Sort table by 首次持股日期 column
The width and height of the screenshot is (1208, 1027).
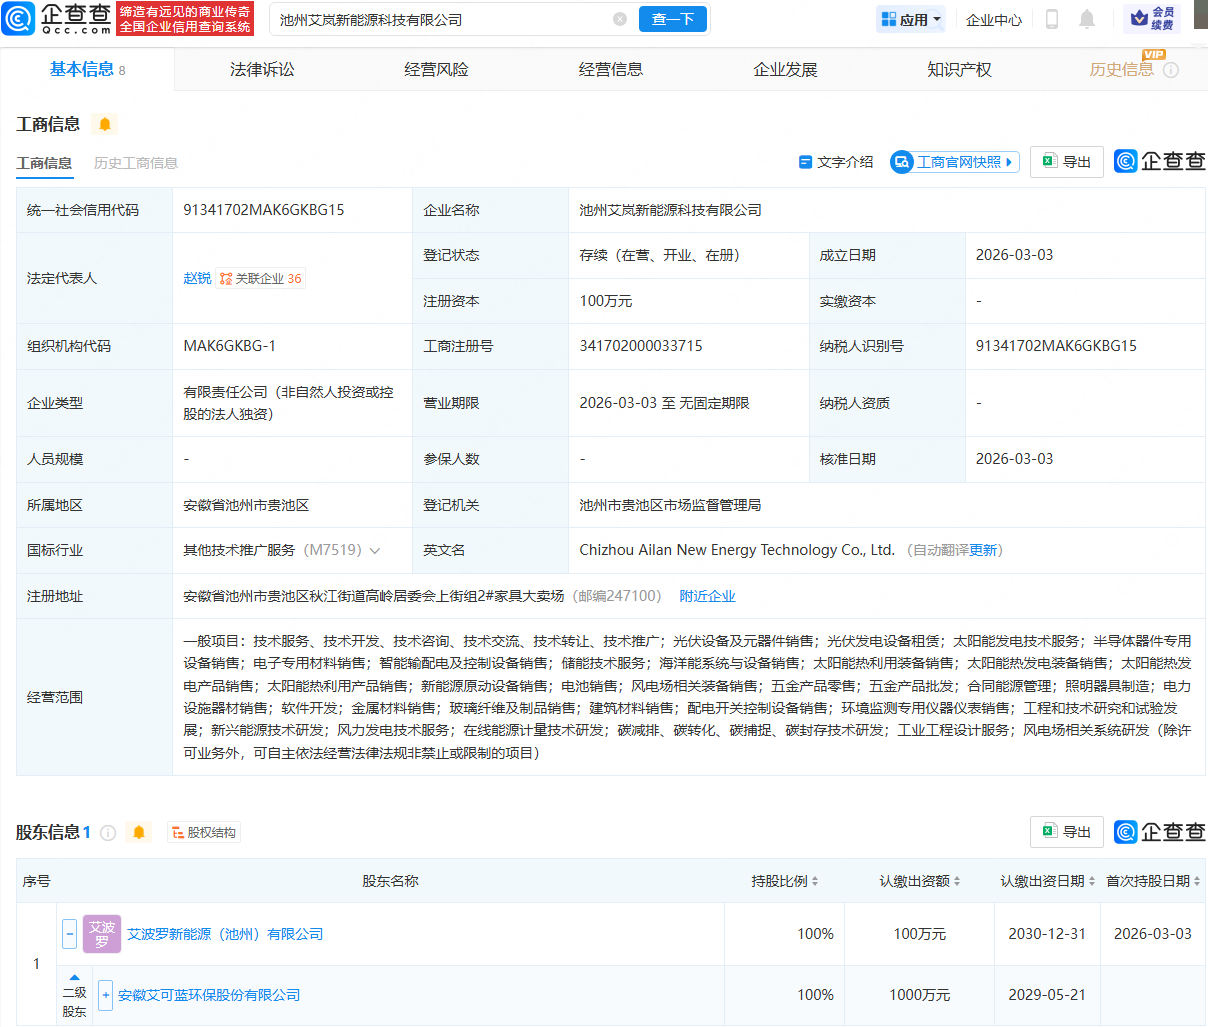1153,881
